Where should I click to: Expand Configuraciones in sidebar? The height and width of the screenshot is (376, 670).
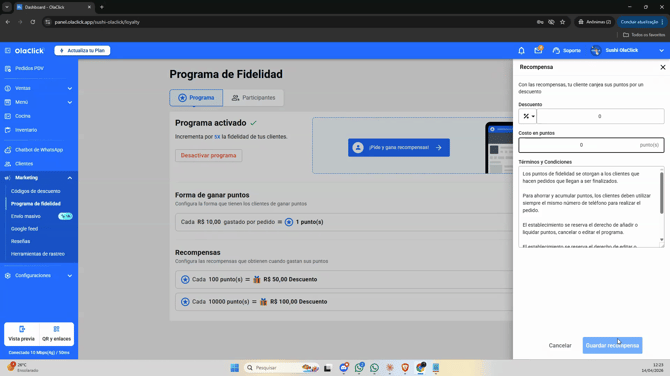[x=39, y=276]
